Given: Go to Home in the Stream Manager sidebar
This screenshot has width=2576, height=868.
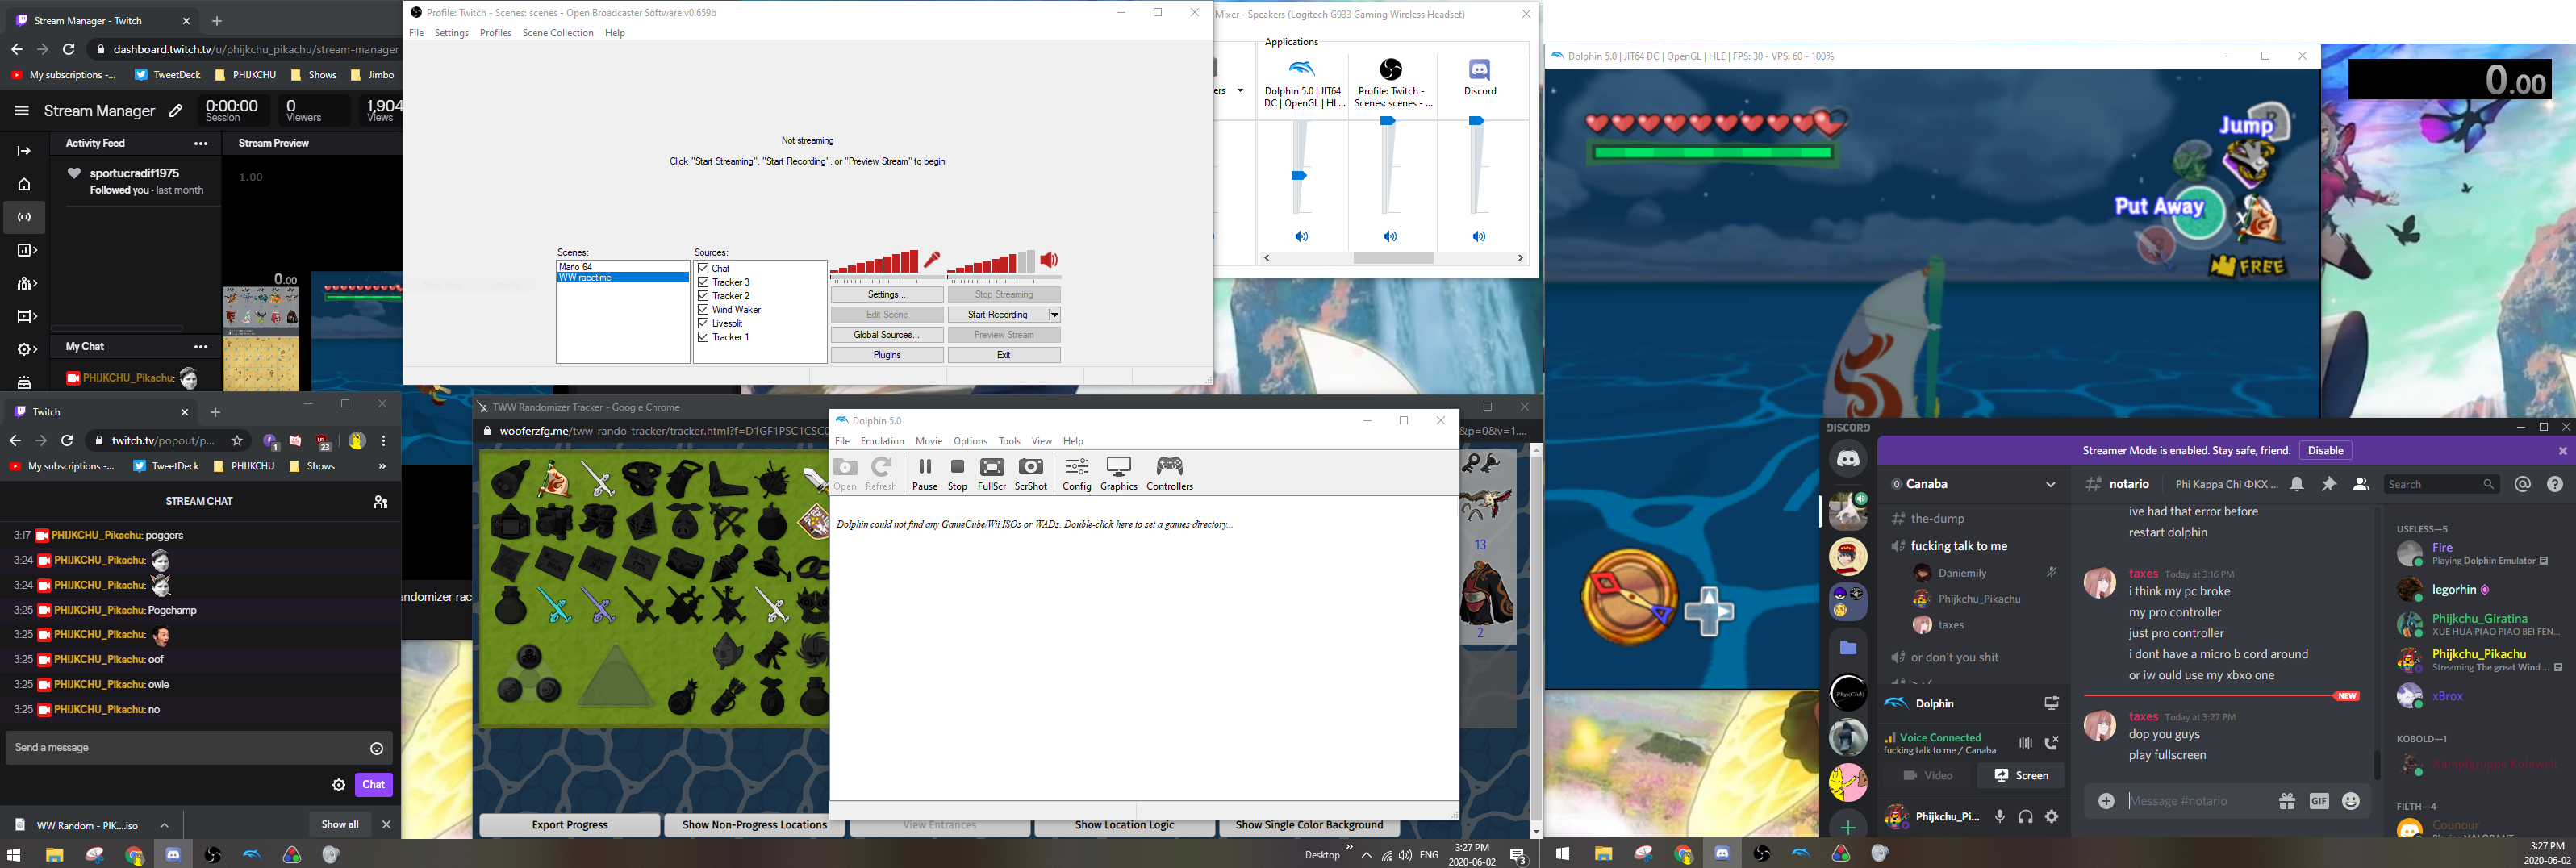Looking at the screenshot, I should 25,184.
